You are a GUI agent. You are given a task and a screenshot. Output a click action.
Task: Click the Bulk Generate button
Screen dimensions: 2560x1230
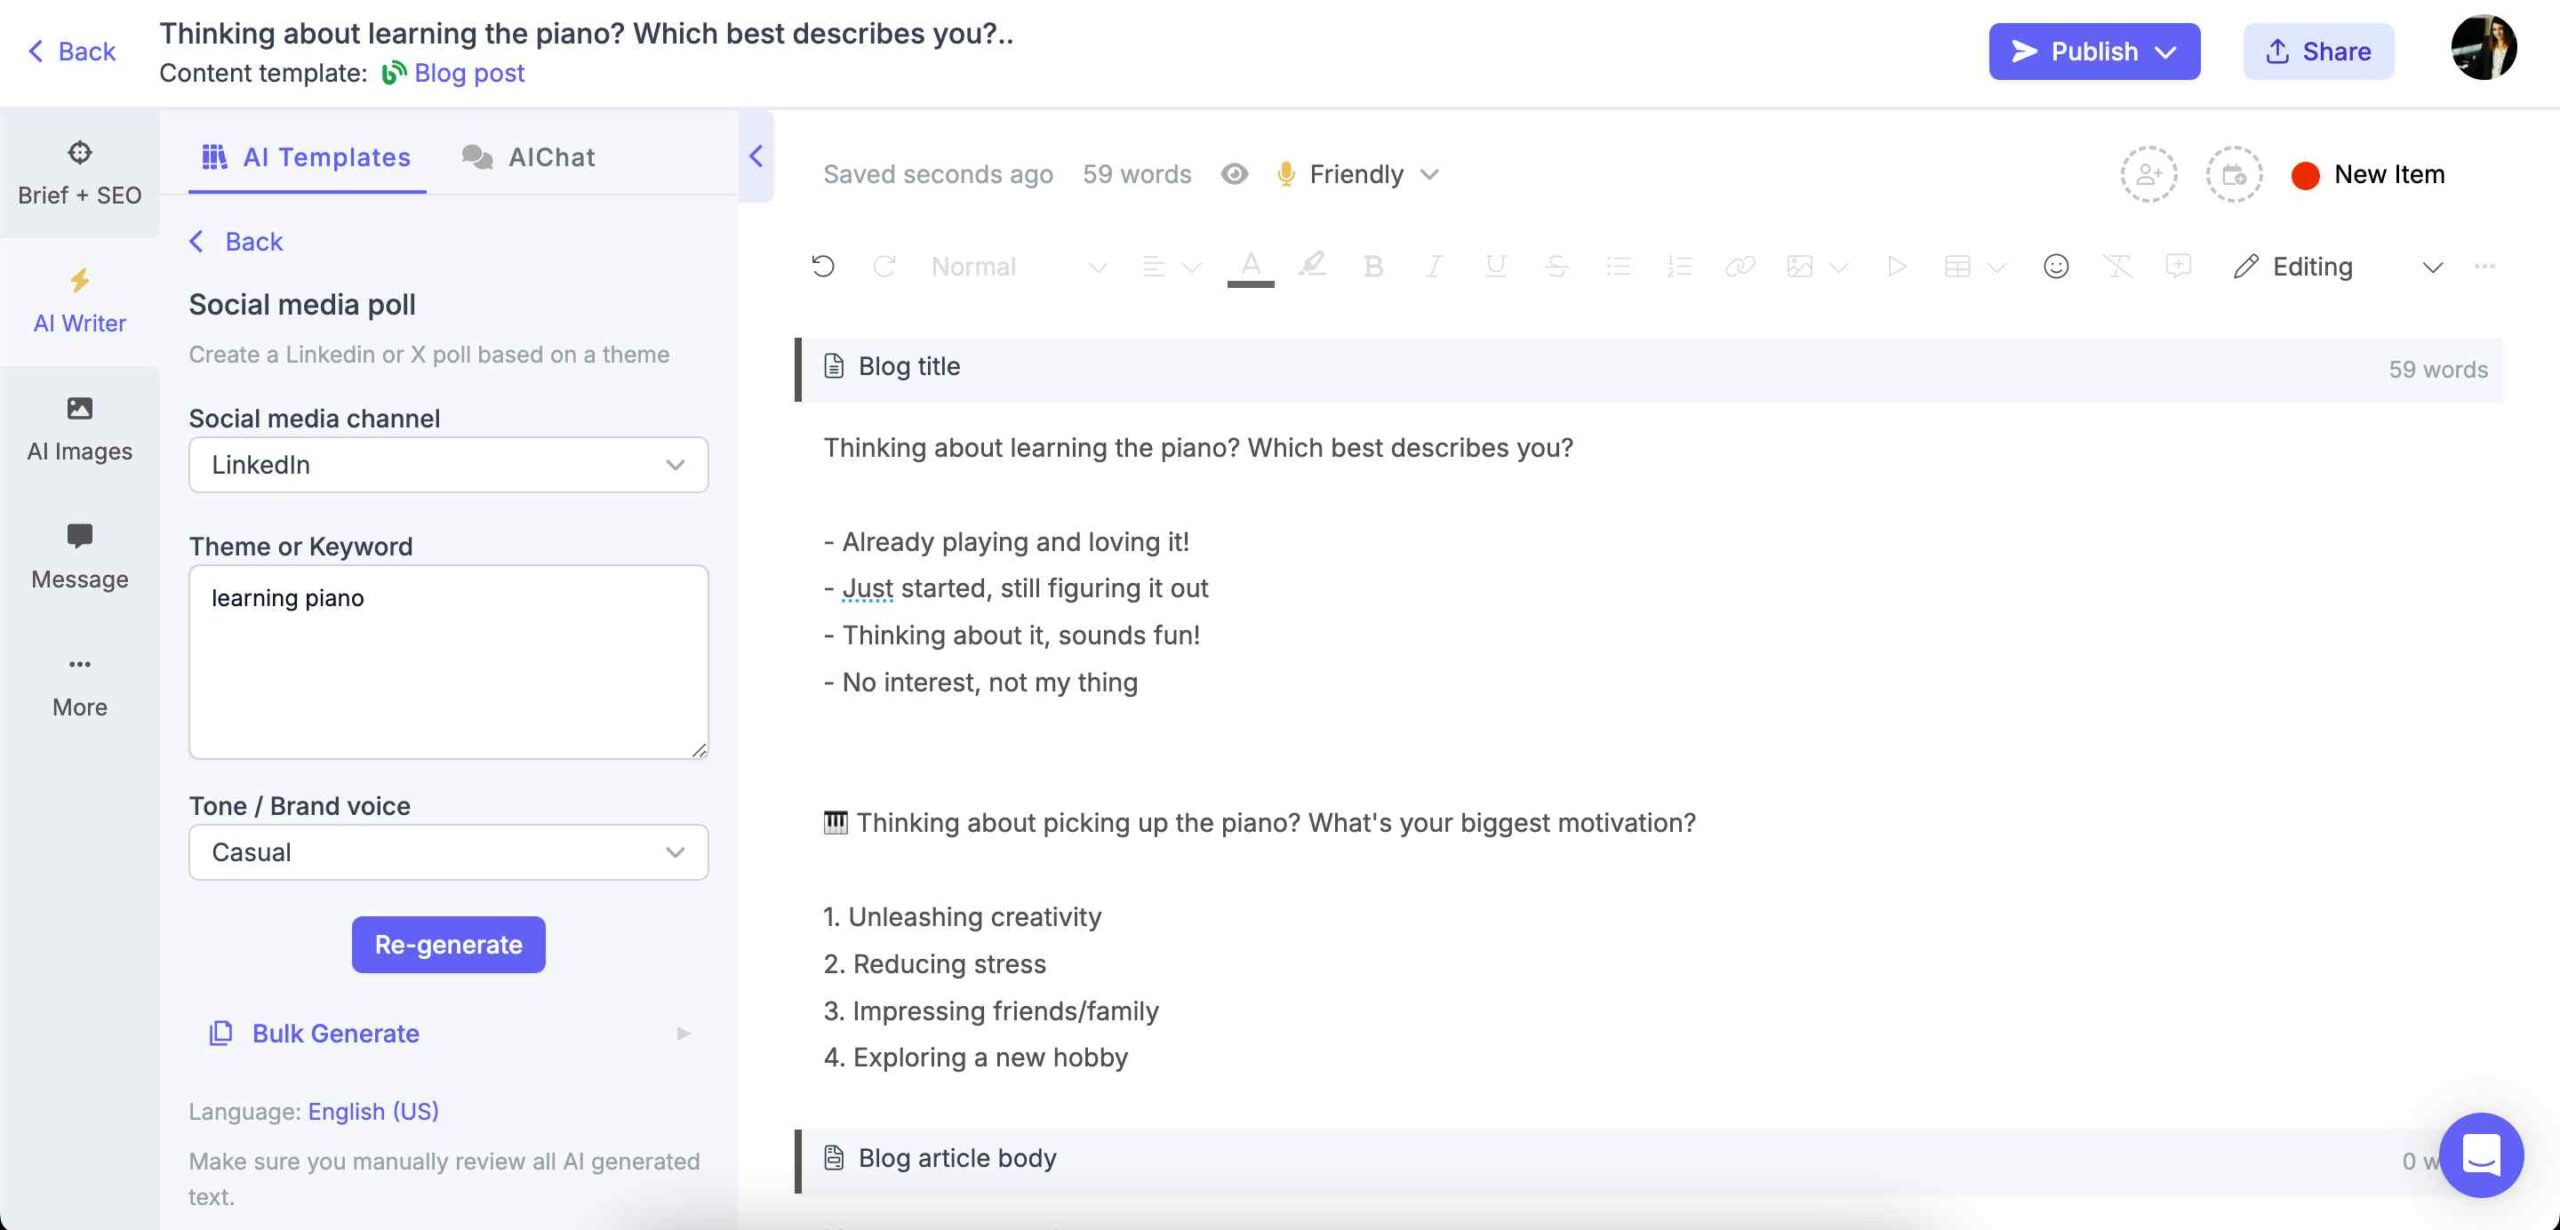coord(335,1032)
